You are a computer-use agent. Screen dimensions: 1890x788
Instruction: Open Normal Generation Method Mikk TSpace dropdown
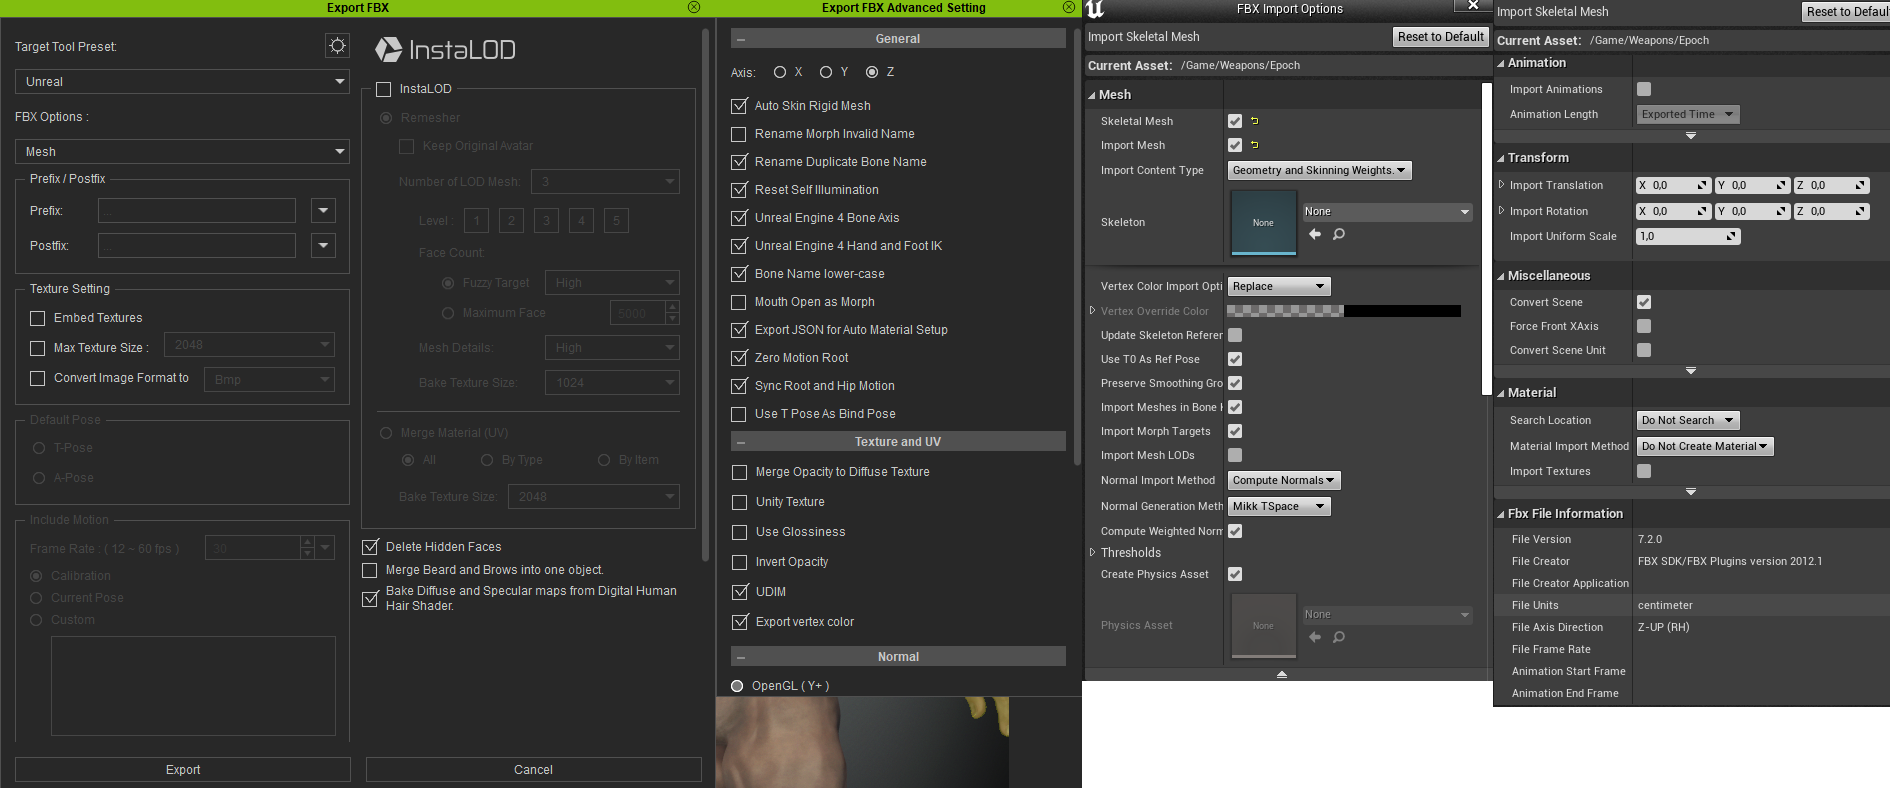click(x=1279, y=506)
